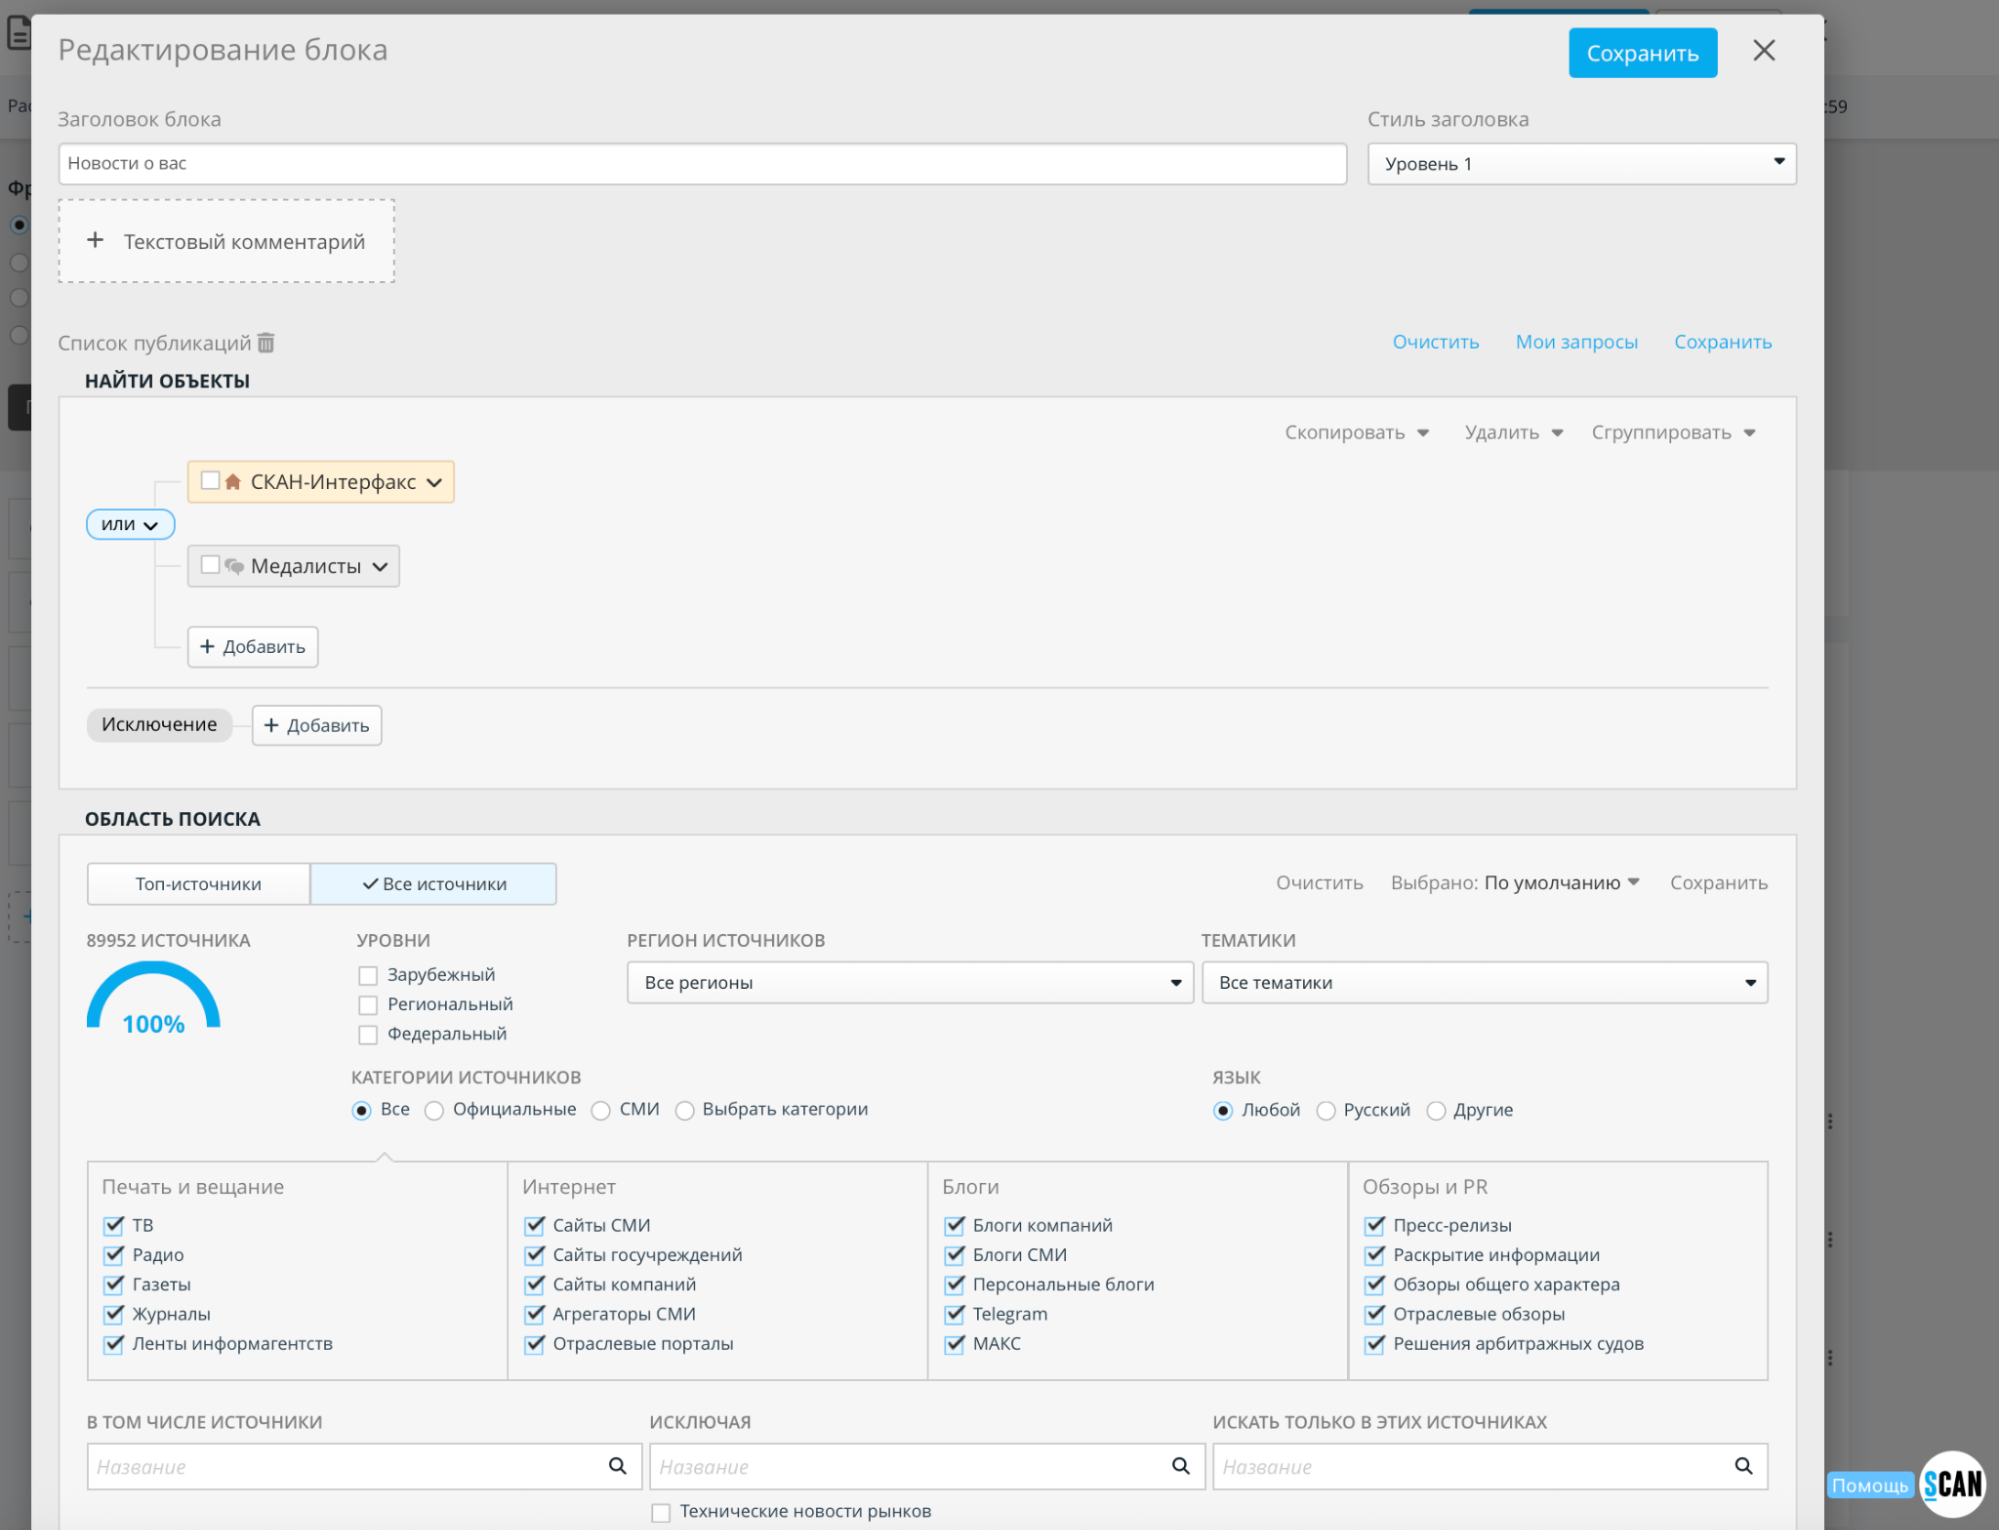Expand the Все регионы dropdown

pos(910,983)
